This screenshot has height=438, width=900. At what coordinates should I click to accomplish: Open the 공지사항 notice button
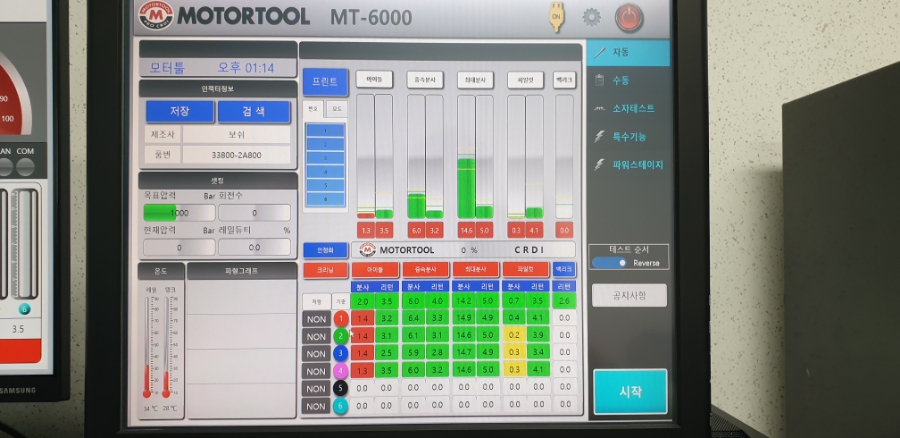click(x=629, y=296)
